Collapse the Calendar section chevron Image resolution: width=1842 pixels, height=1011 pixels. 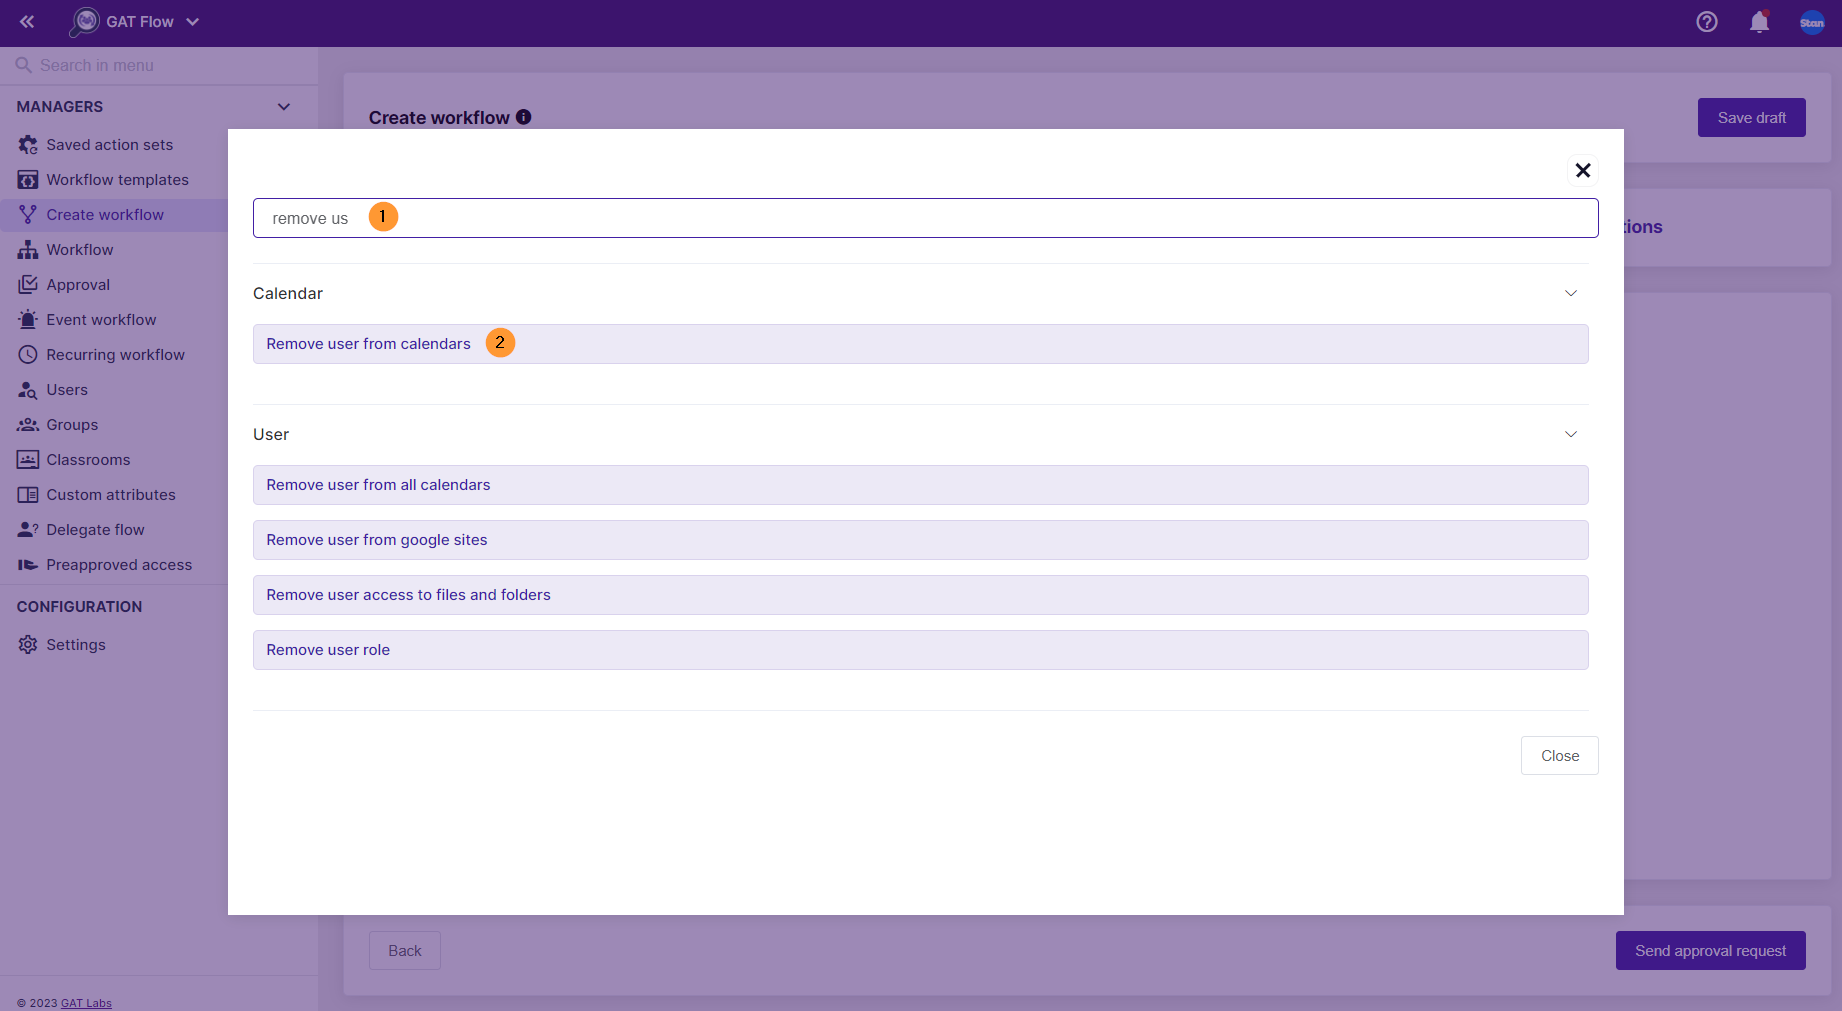(1571, 293)
